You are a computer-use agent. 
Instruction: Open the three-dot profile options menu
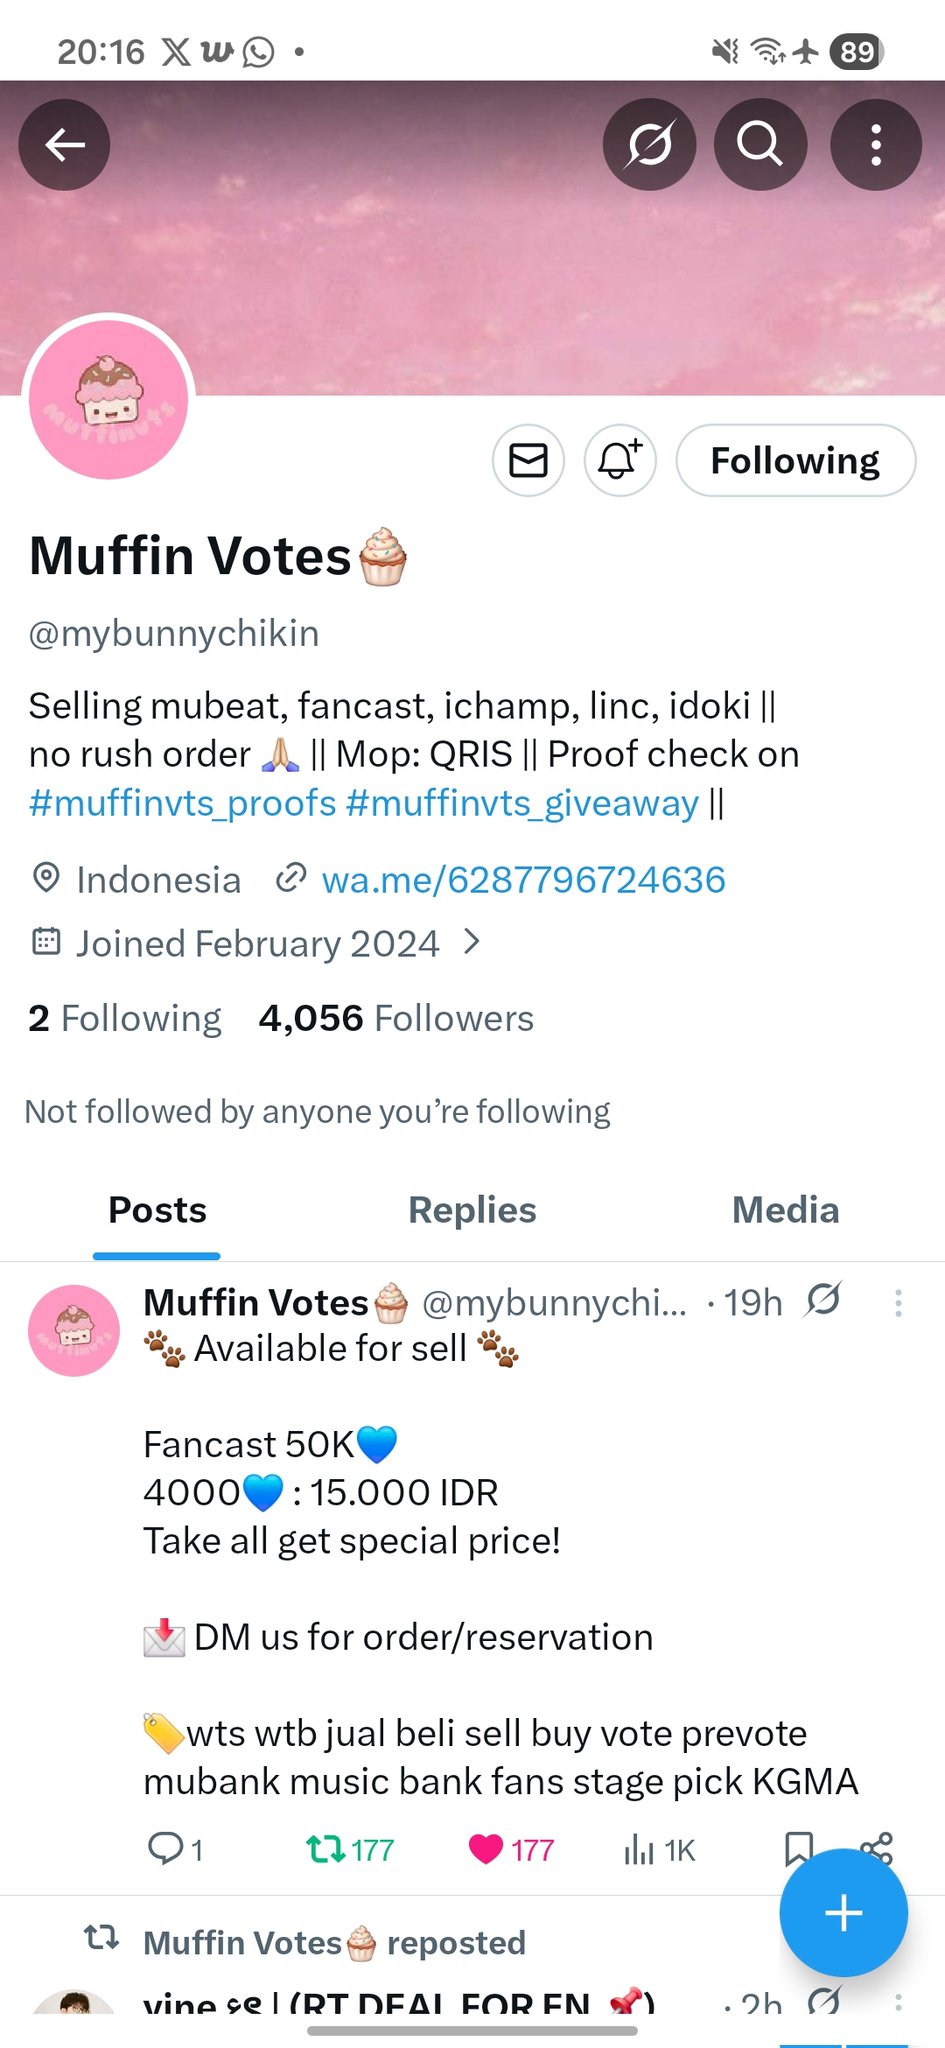click(876, 145)
